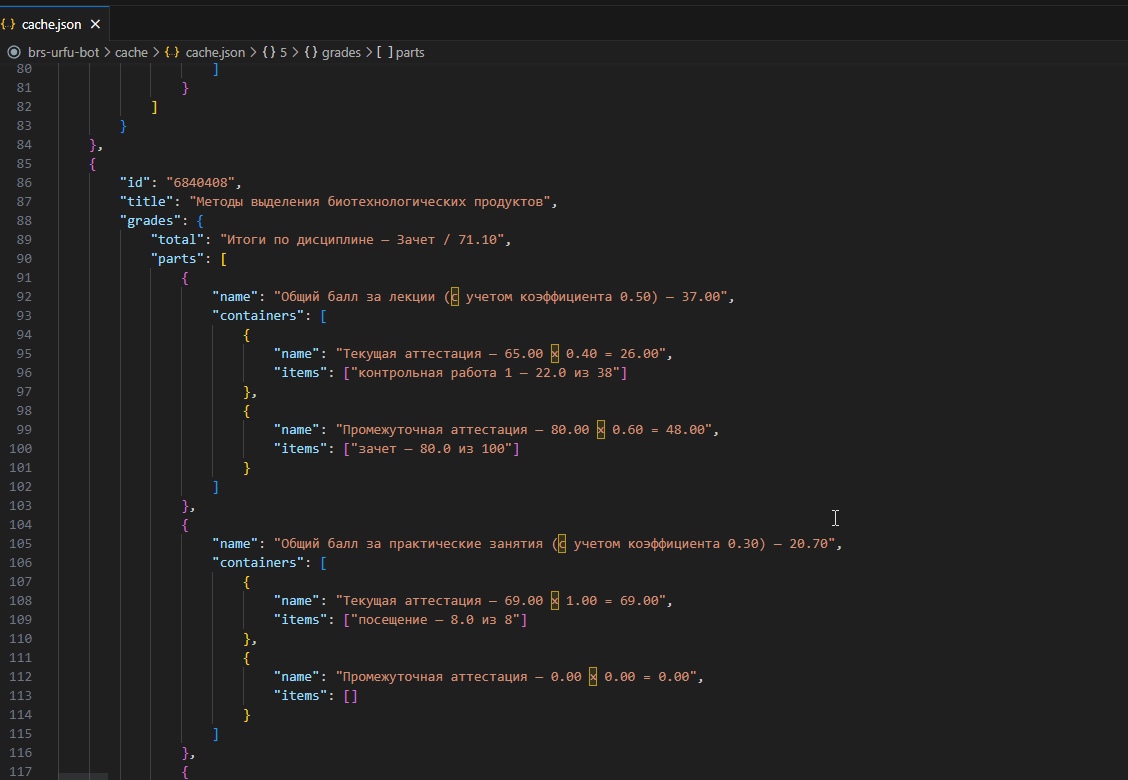
Task: Close the cache.json tab
Action: tap(95, 24)
